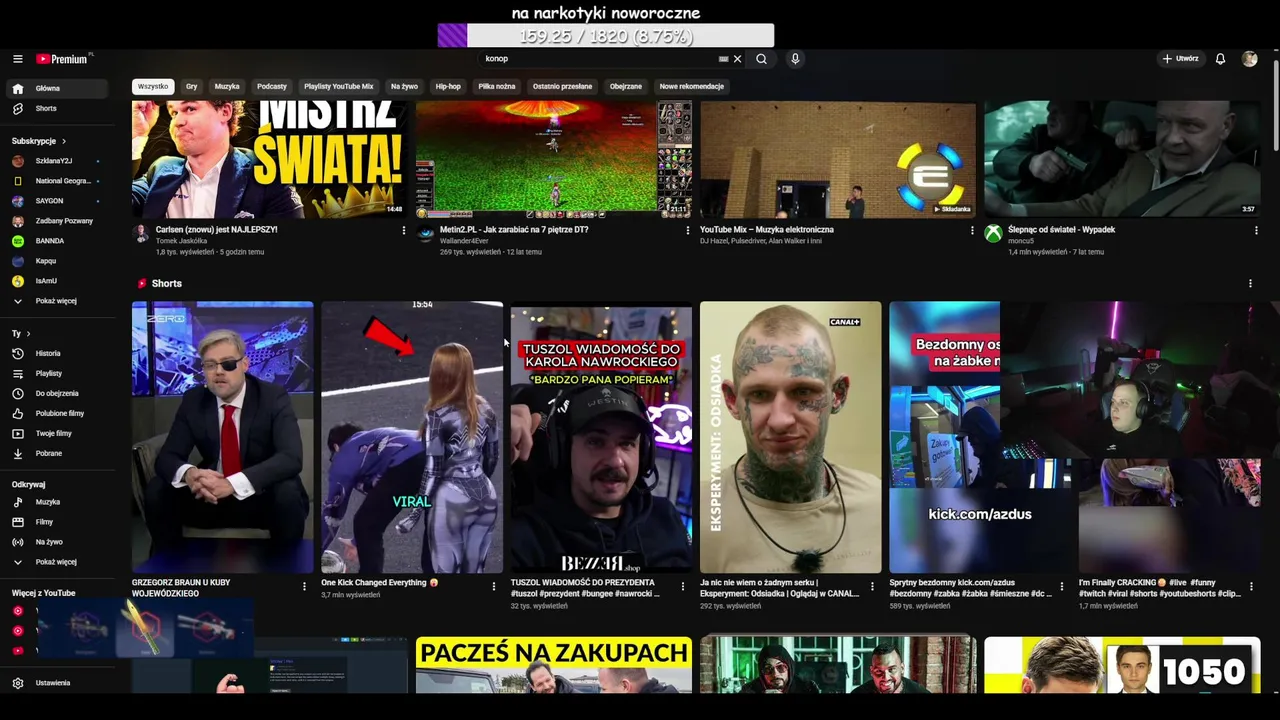Activate voice search microphone
Screen dimensions: 1280x720
click(x=795, y=59)
